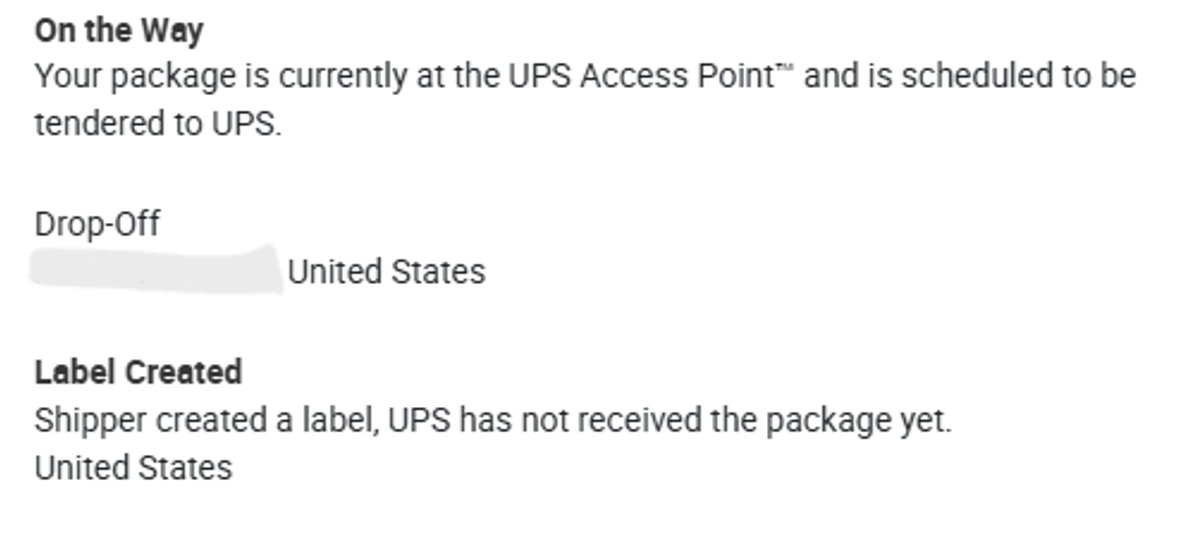Click "United States" beside the redacted location

pos(386,272)
